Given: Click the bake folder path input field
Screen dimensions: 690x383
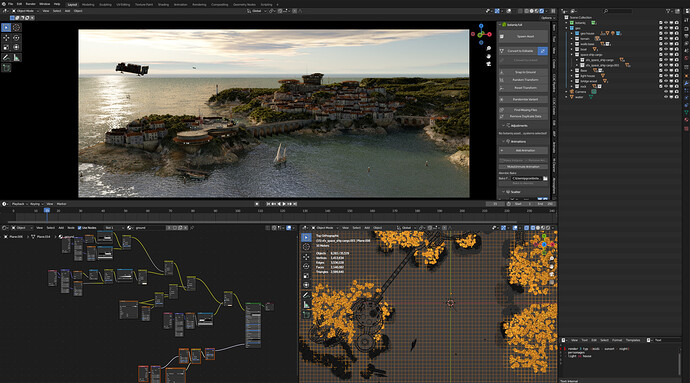Looking at the screenshot, I should 526,178.
